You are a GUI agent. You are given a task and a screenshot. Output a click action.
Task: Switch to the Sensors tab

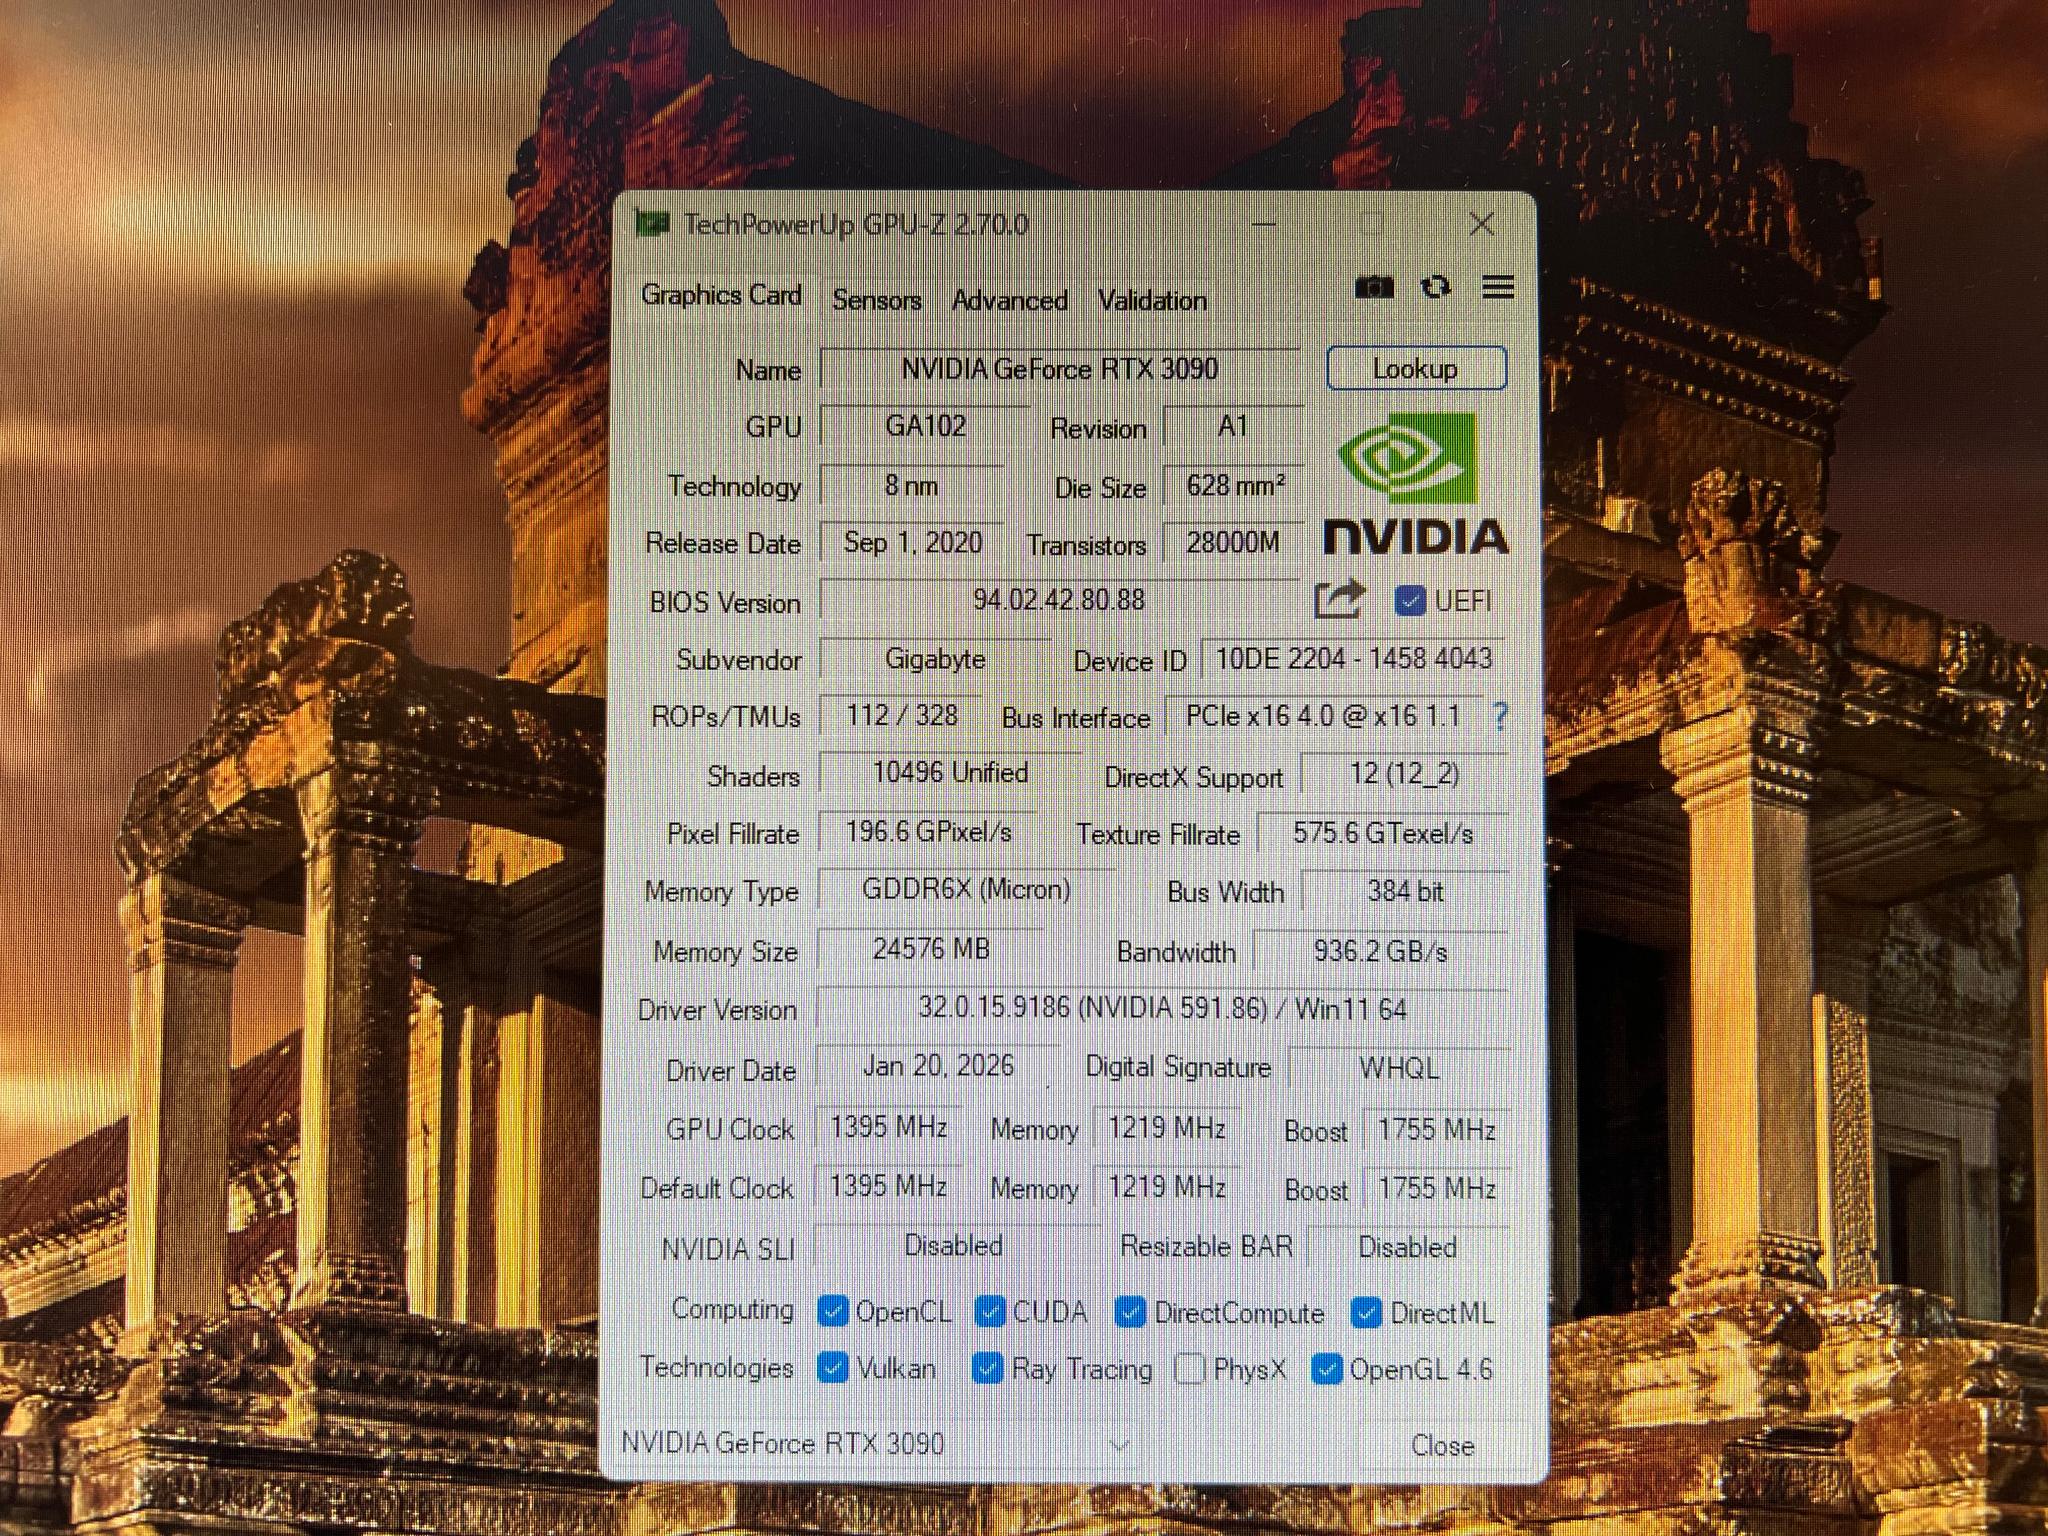pyautogui.click(x=877, y=300)
